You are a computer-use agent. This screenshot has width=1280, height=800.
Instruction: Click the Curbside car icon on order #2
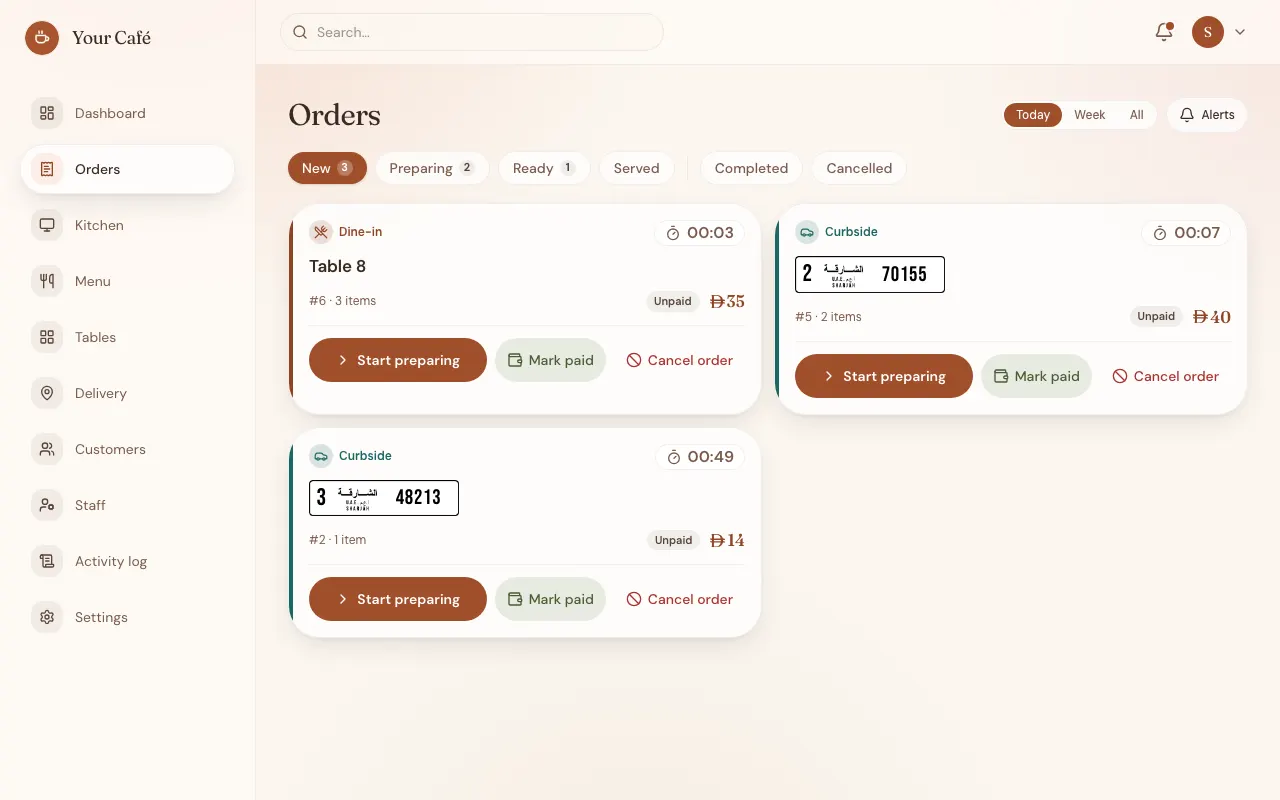click(x=320, y=456)
